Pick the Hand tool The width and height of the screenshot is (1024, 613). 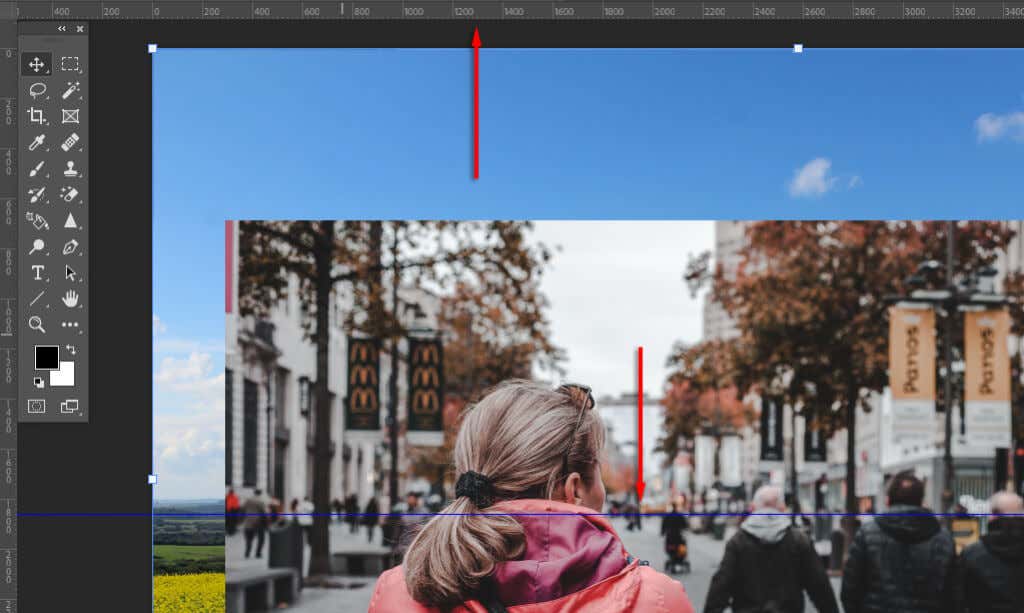pos(70,299)
